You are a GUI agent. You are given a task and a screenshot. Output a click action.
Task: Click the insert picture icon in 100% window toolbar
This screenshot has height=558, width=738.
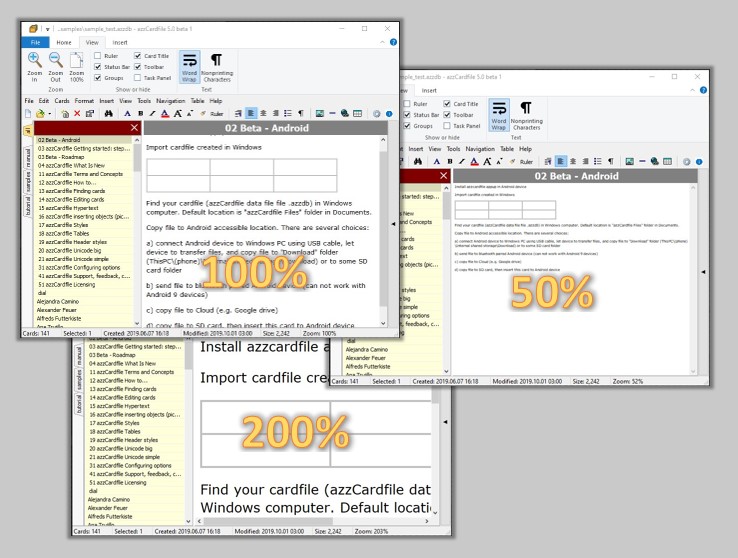[x=320, y=113]
